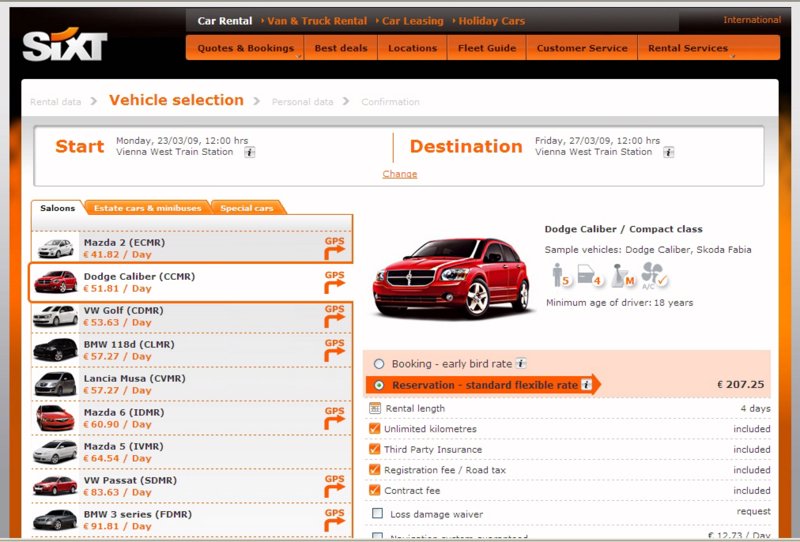Select Dodge Caliber (CCMR) row text
800x542 pixels.
pos(139,276)
